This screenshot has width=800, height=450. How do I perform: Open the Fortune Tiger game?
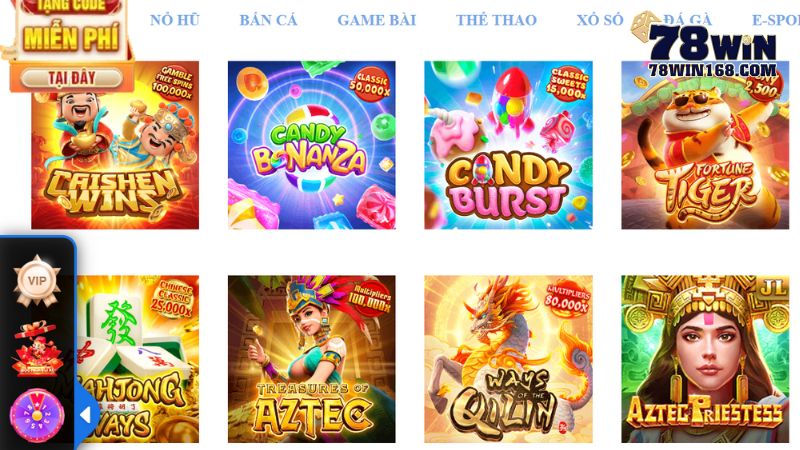click(705, 145)
